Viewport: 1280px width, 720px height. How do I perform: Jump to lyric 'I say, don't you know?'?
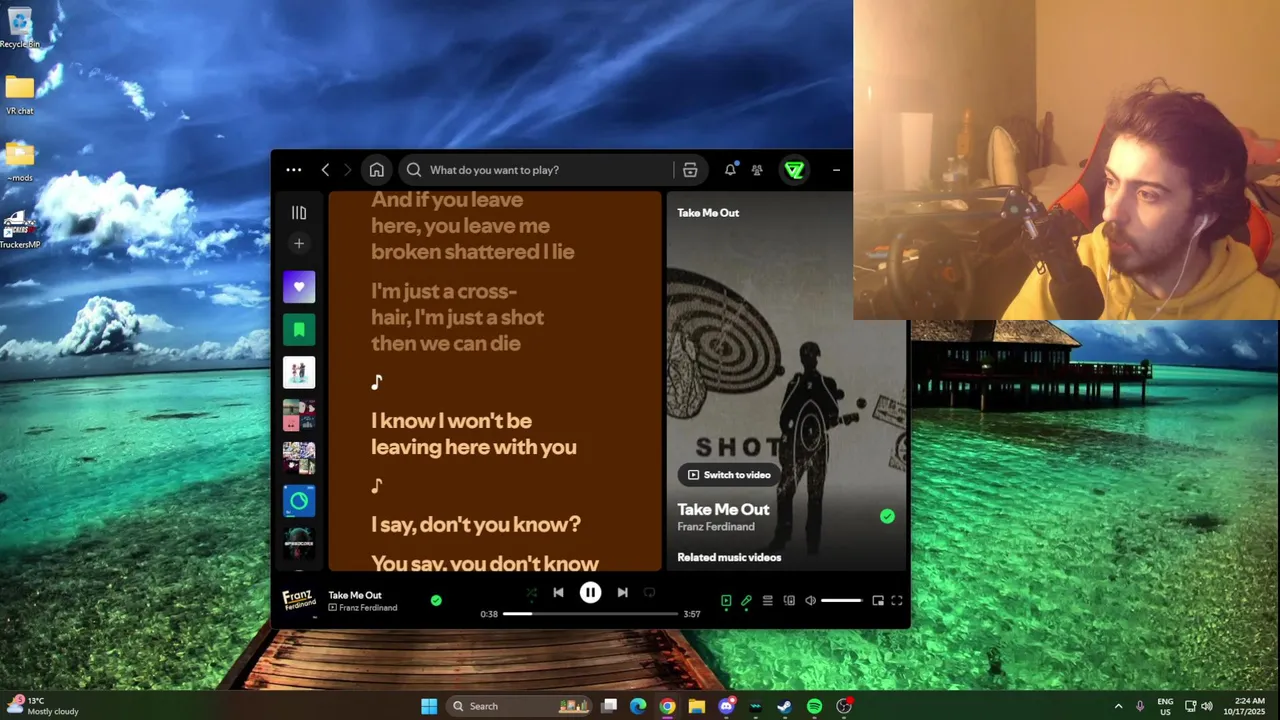pos(476,524)
